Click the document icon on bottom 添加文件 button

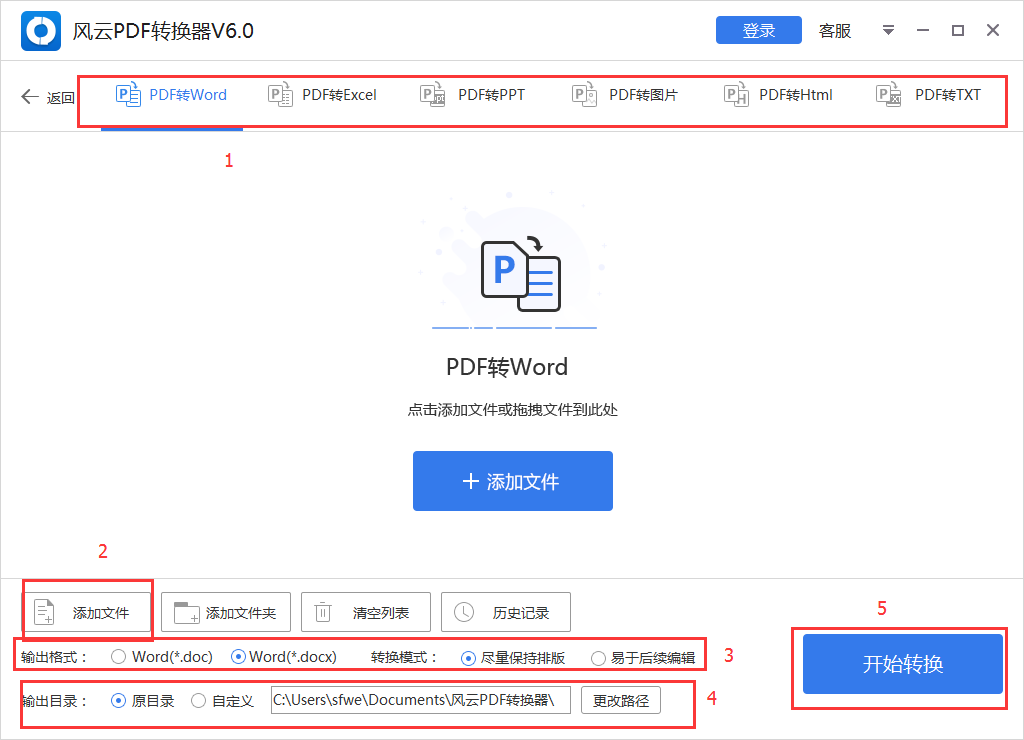[44, 612]
